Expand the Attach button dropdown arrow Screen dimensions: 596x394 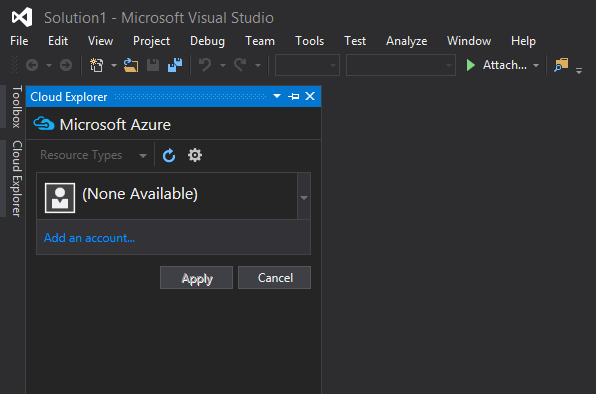click(x=536, y=65)
